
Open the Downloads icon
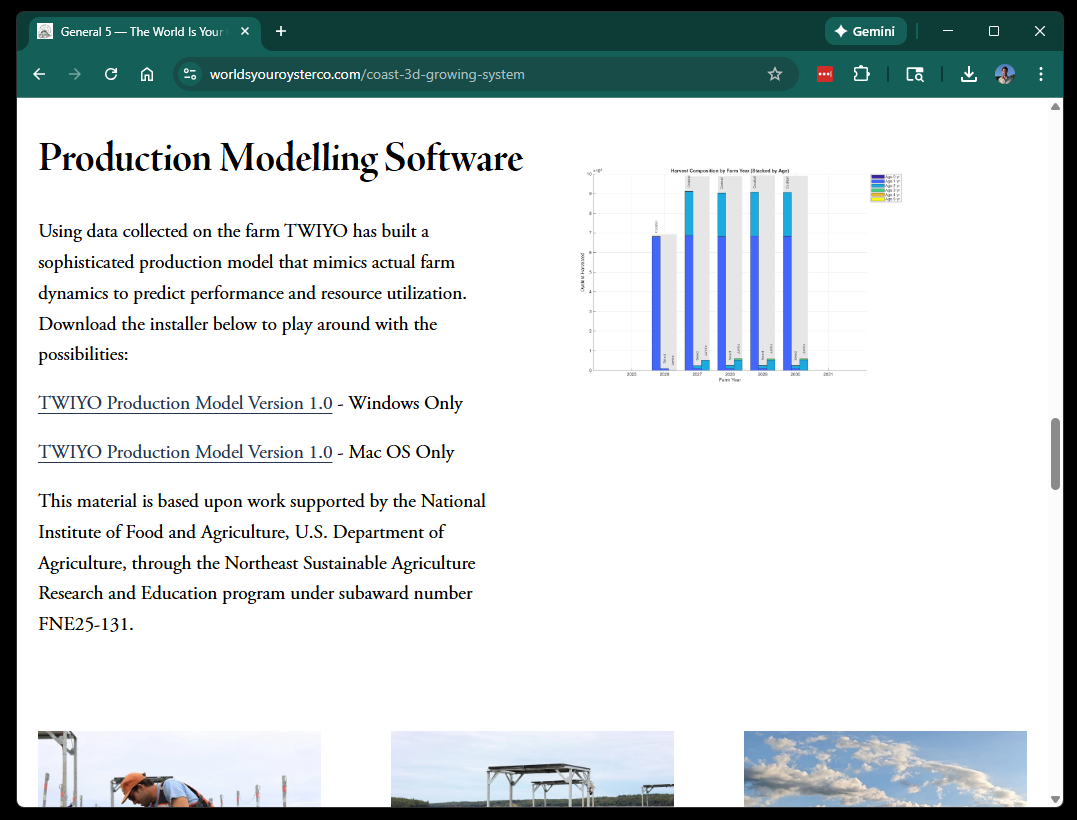pos(968,74)
